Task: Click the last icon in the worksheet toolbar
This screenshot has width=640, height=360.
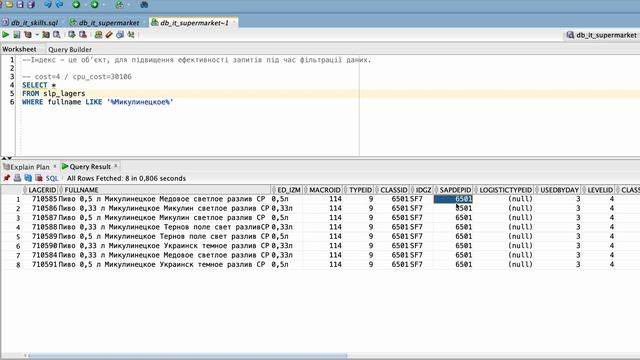Action: pos(131,35)
